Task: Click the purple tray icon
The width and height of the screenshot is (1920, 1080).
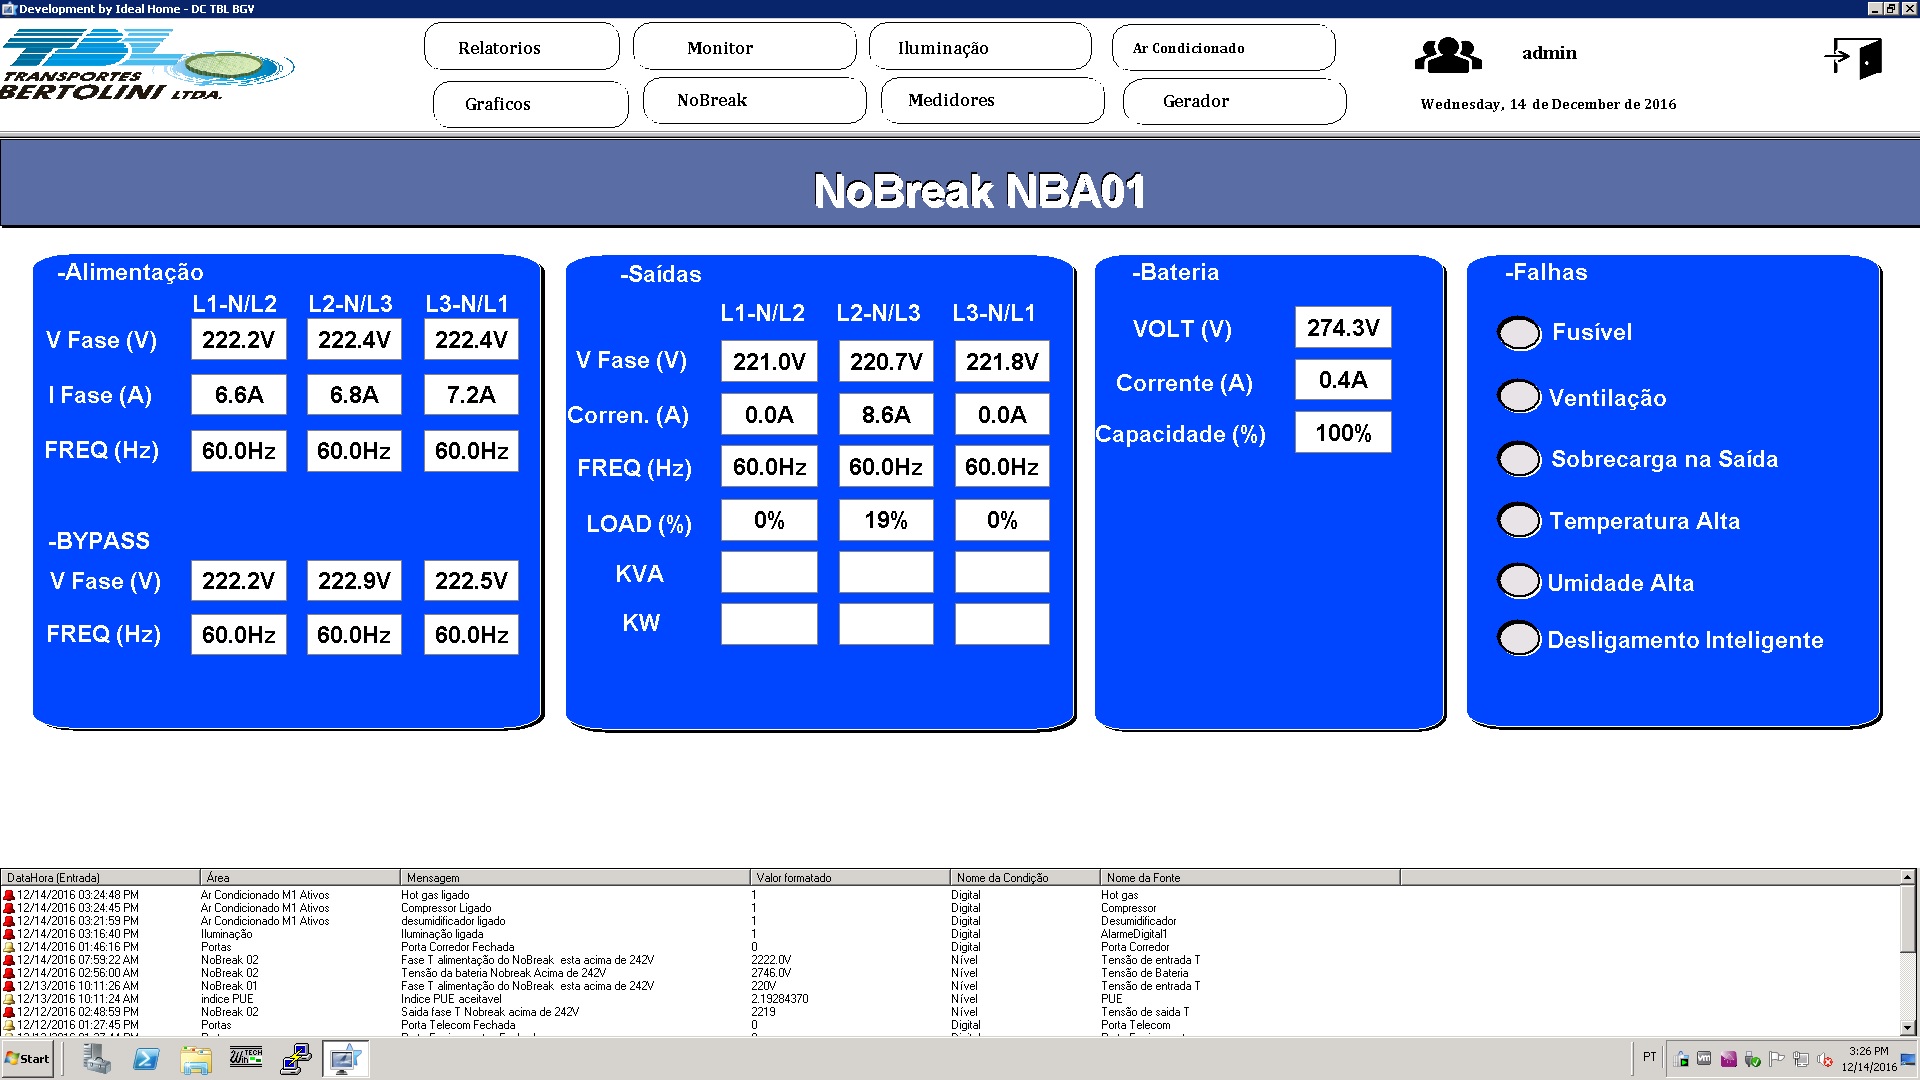Action: coord(1728,1059)
